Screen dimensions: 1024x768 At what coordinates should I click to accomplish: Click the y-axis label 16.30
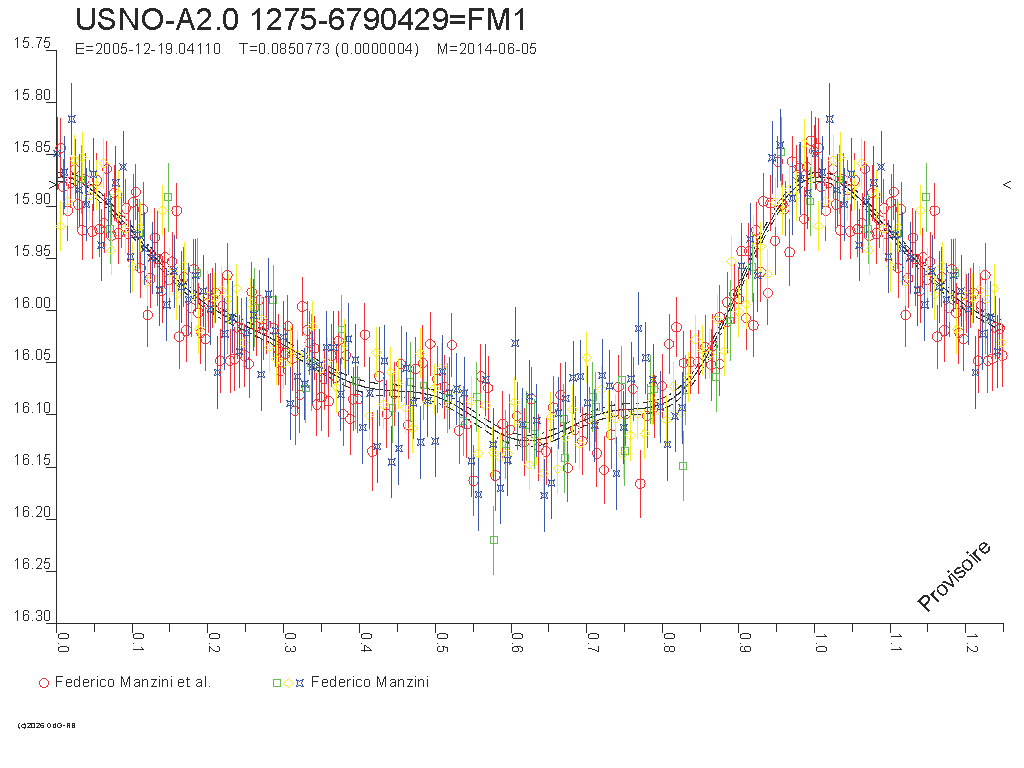[32, 616]
